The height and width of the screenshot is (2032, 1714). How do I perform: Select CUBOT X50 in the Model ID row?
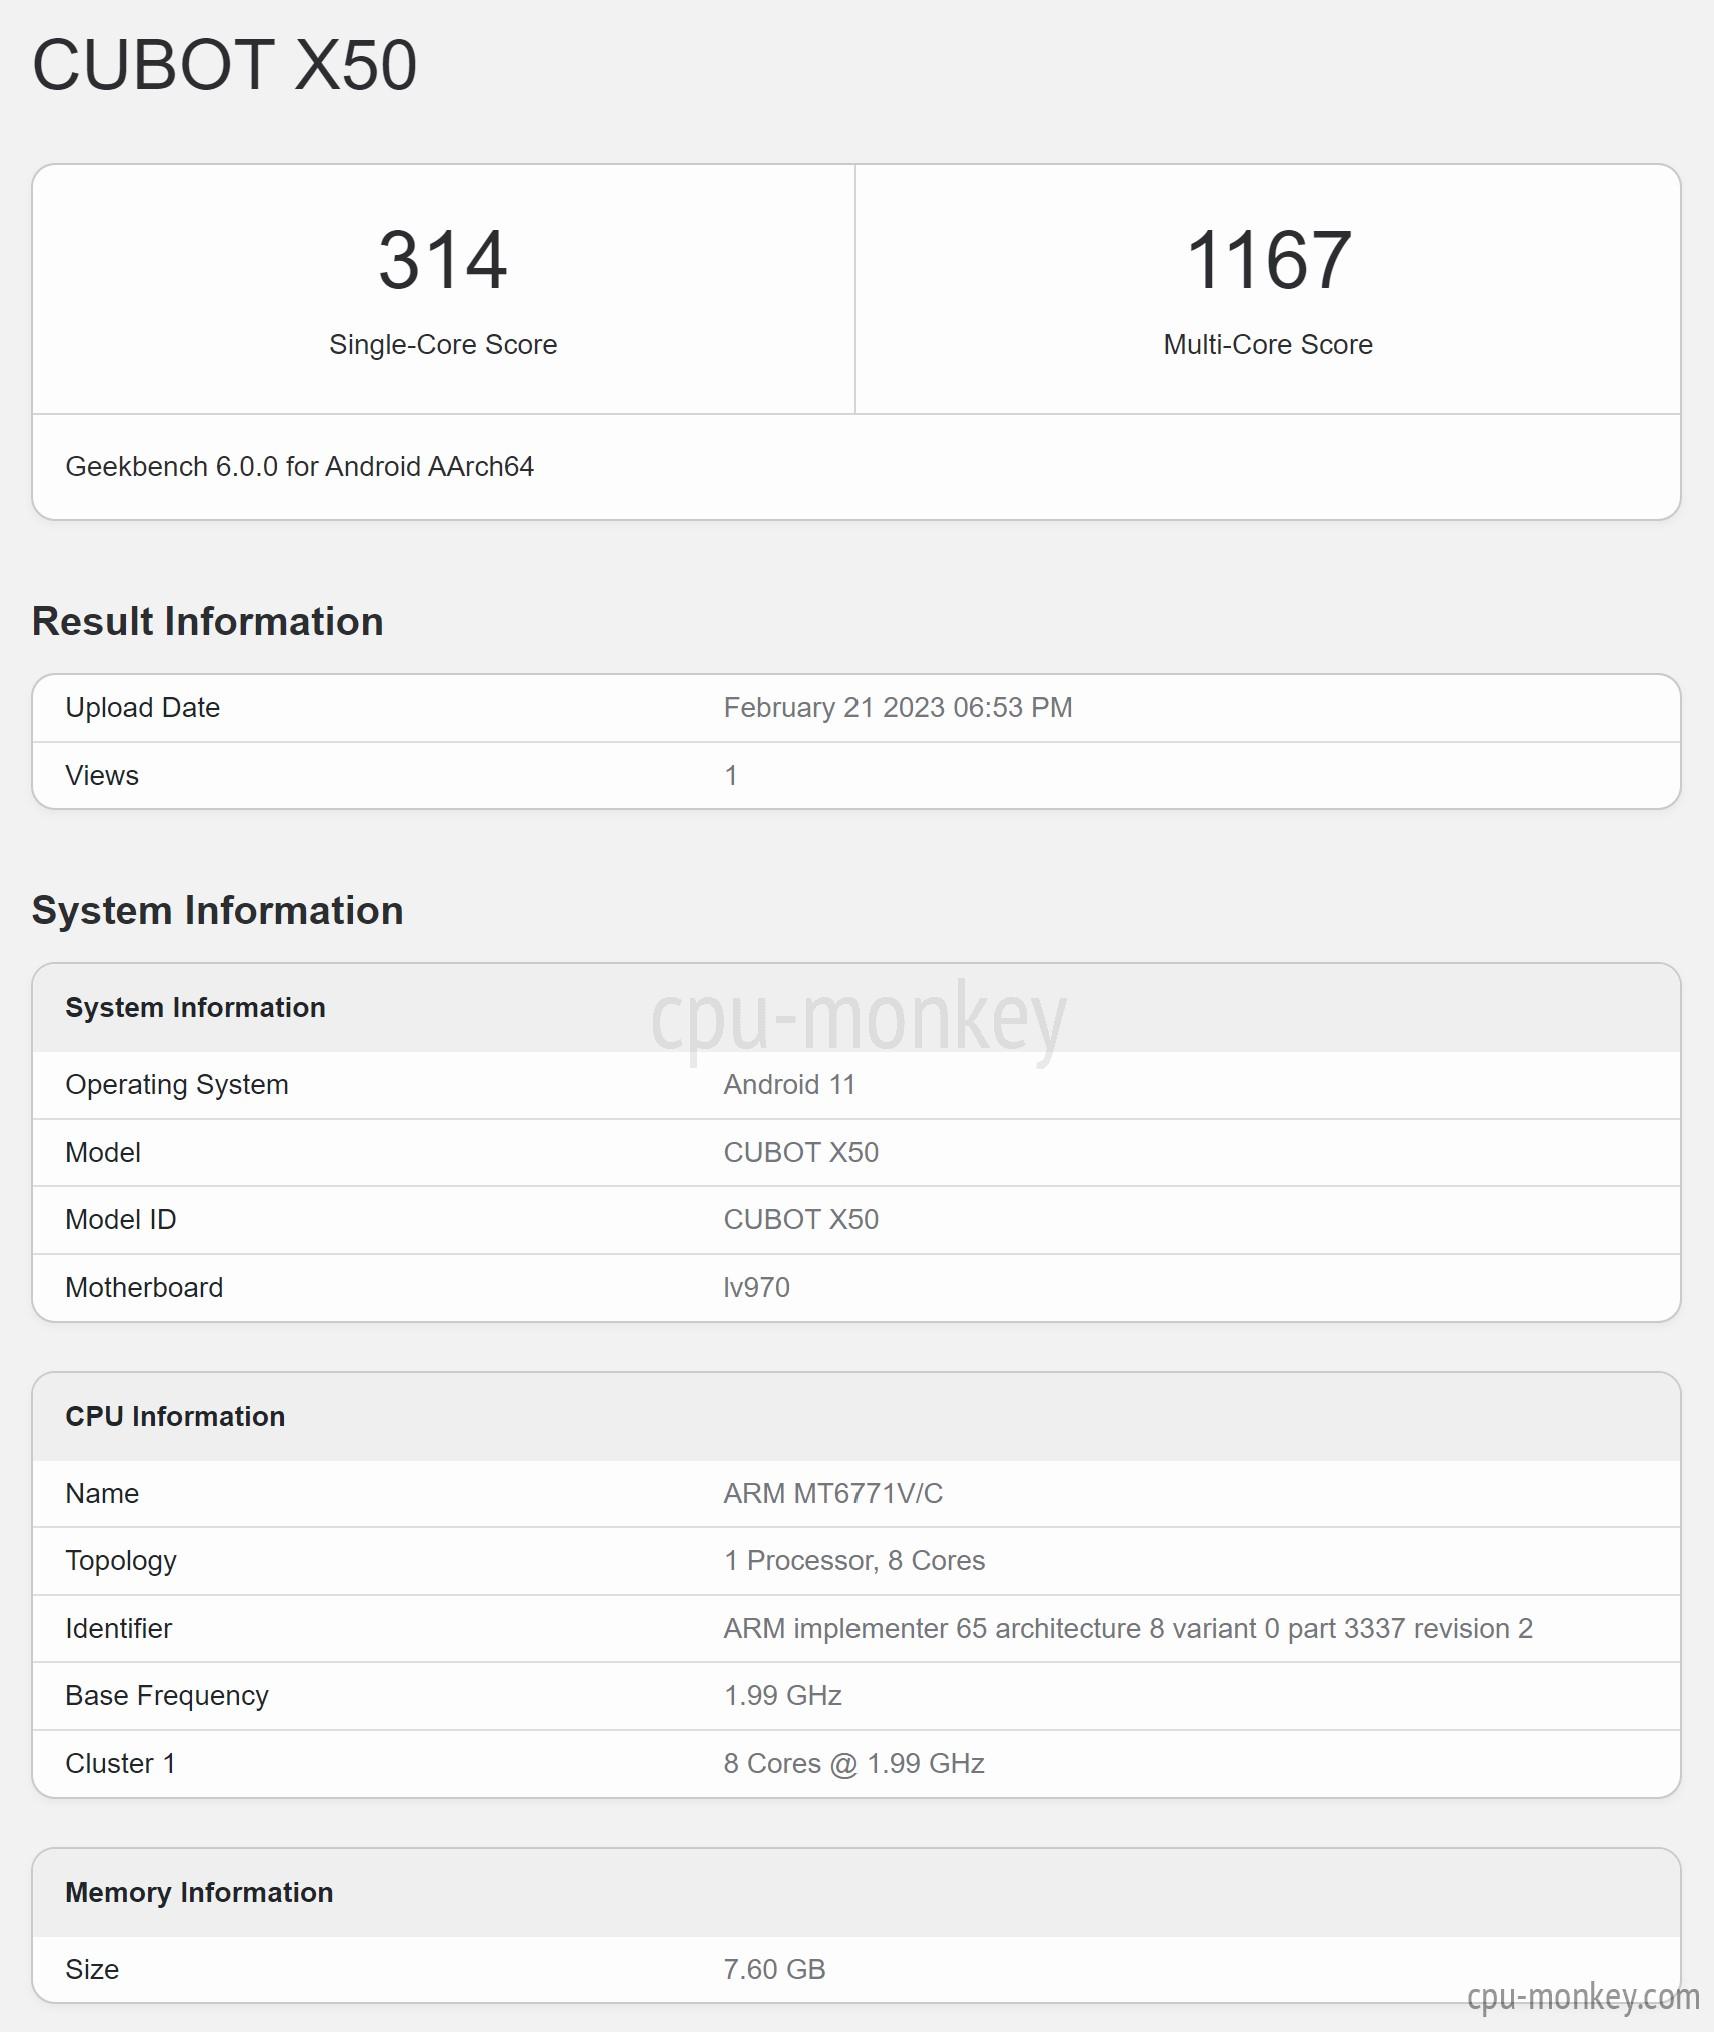click(801, 1219)
